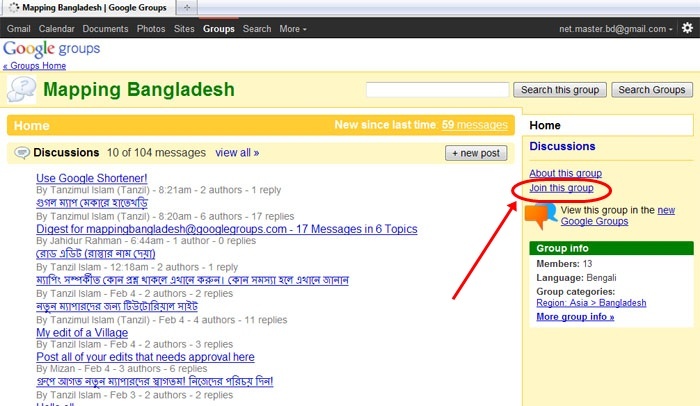Viewport: 700px width, 406px height.
Task: Click Join this group link
Action: (561, 188)
